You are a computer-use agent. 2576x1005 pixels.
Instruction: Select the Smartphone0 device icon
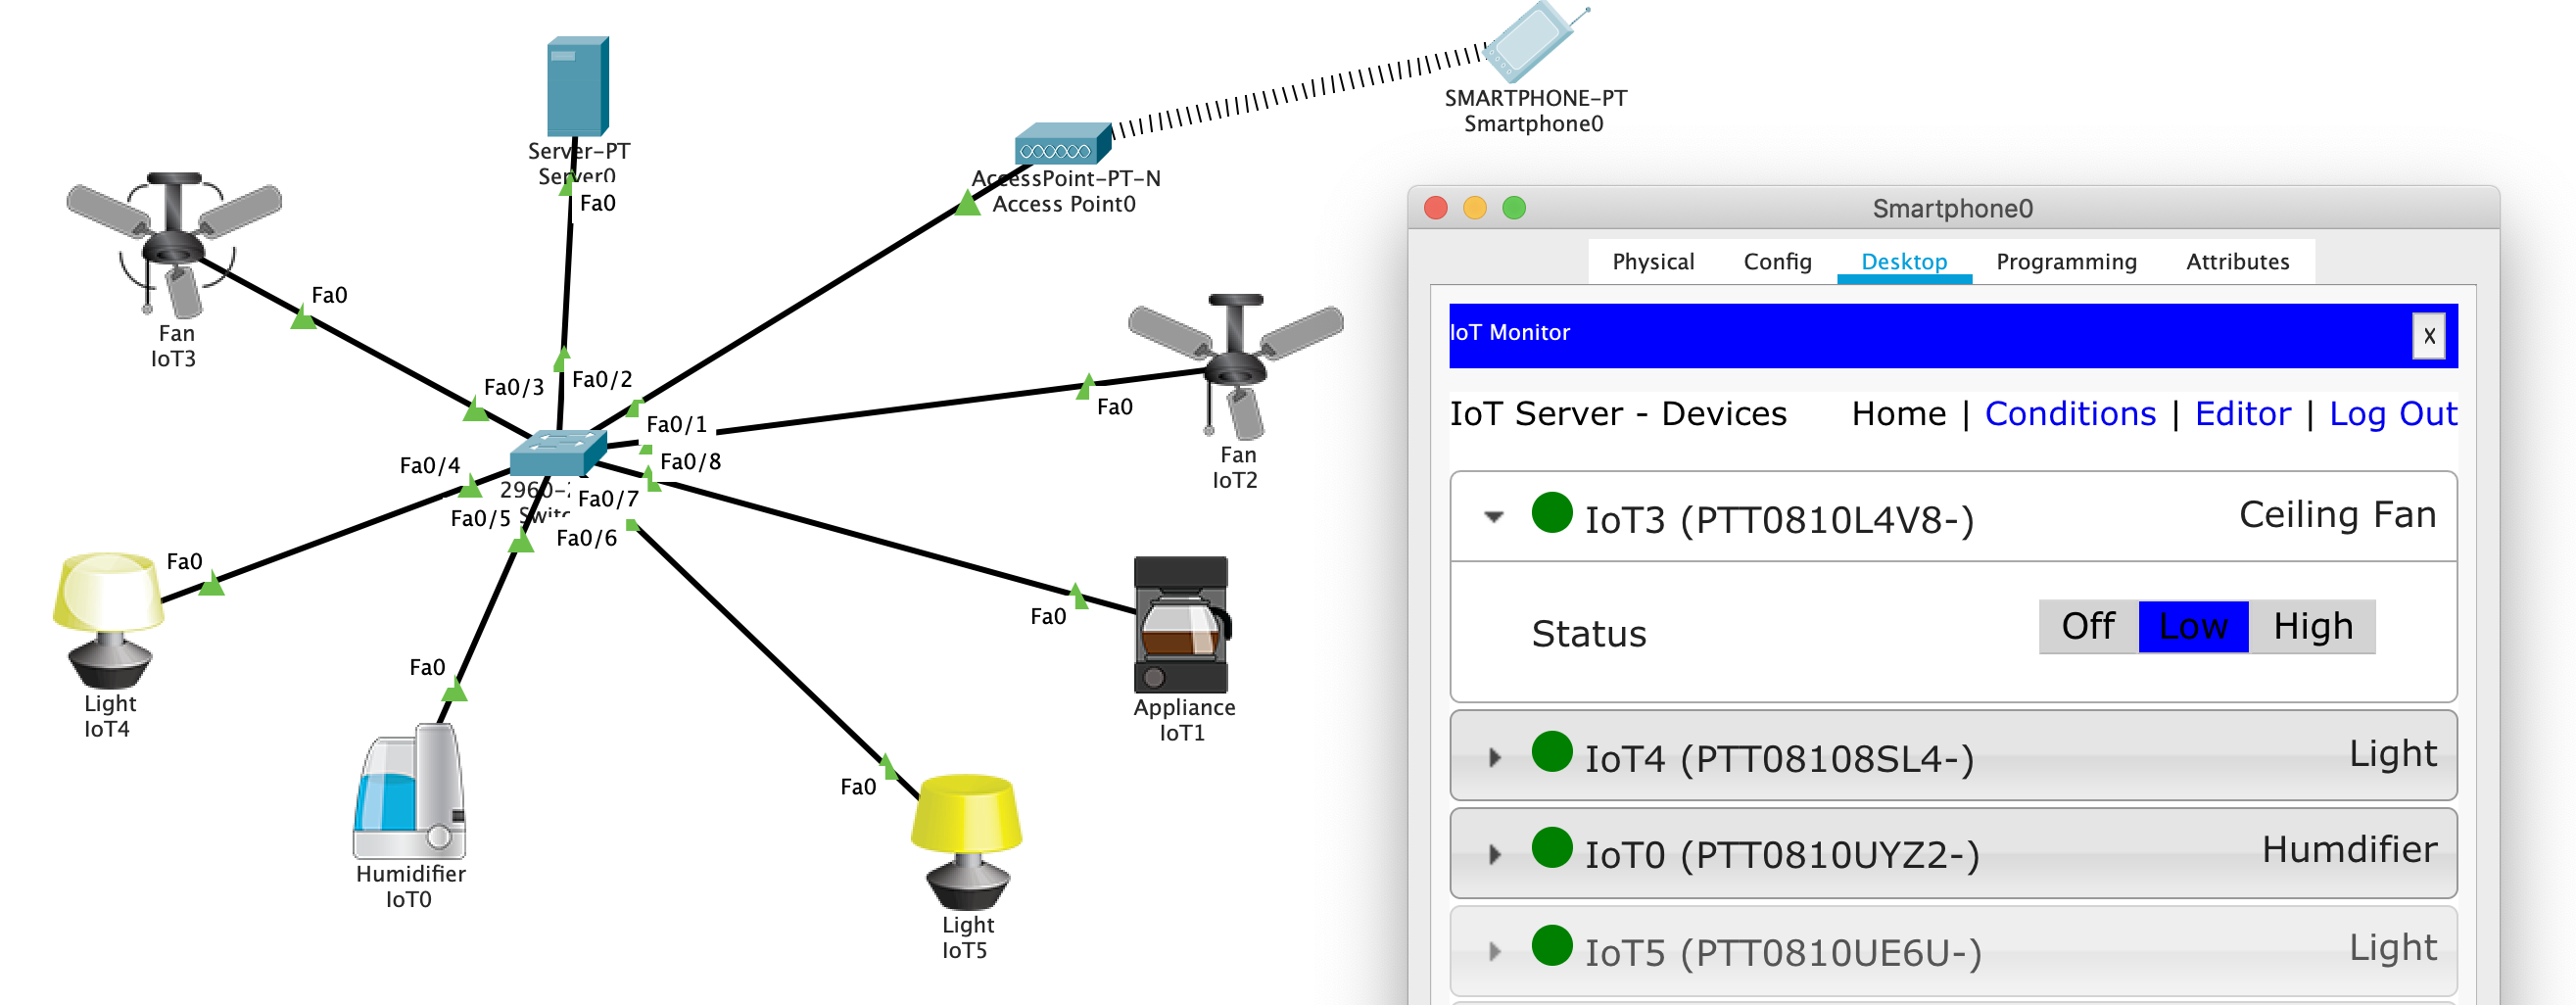pos(1529,42)
